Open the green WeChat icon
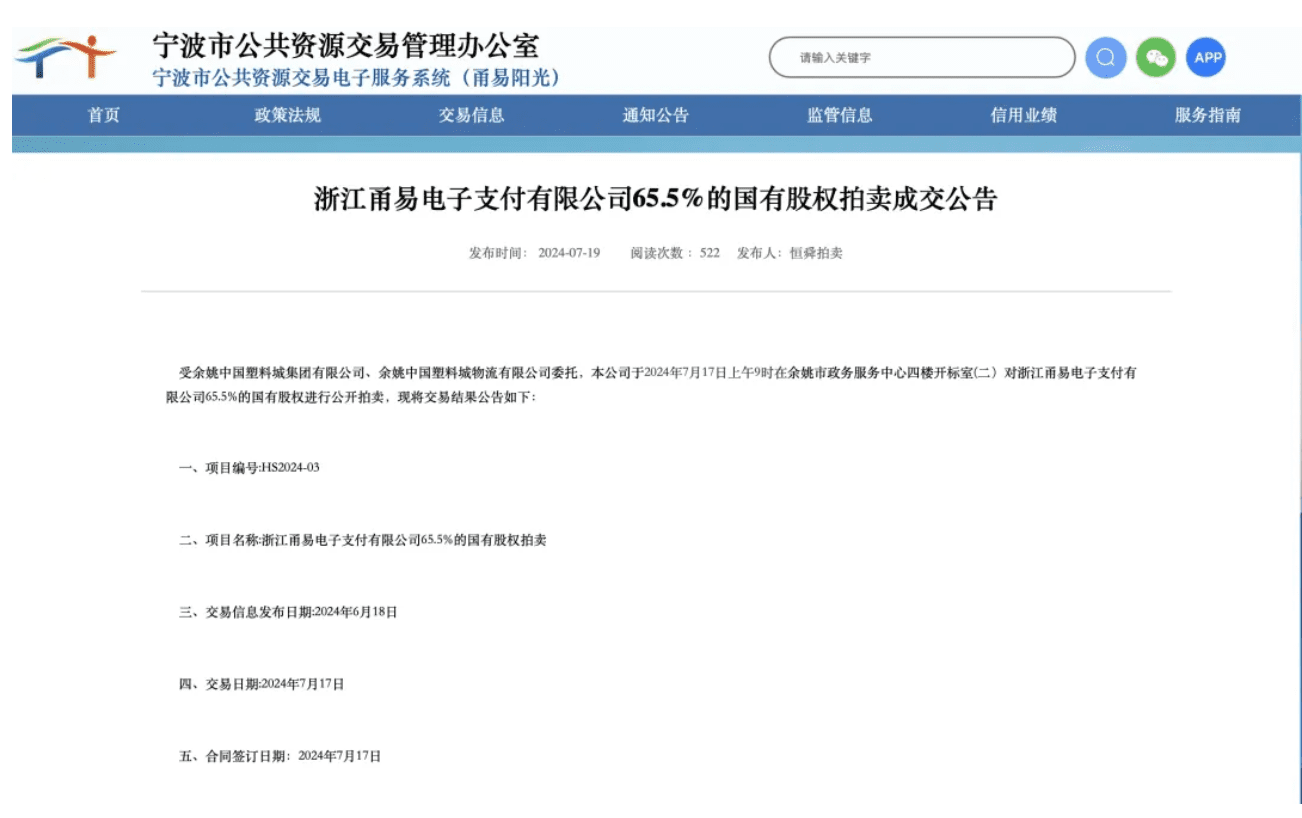The height and width of the screenshot is (818, 1302). pos(1156,57)
